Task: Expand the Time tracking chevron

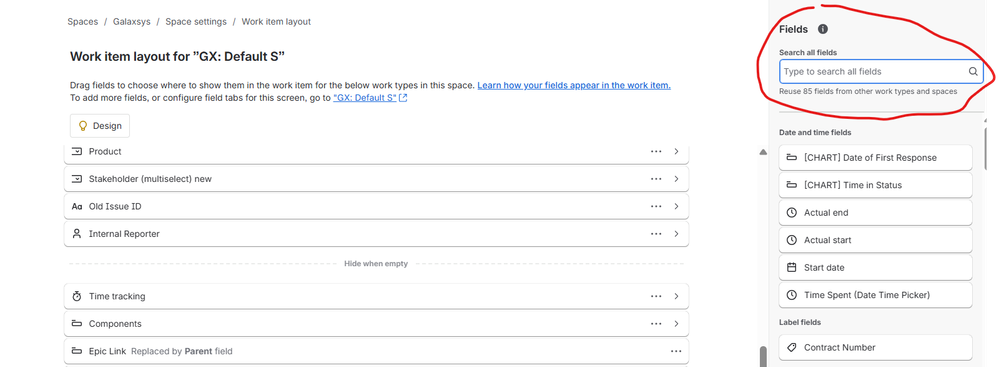Action: pos(676,296)
